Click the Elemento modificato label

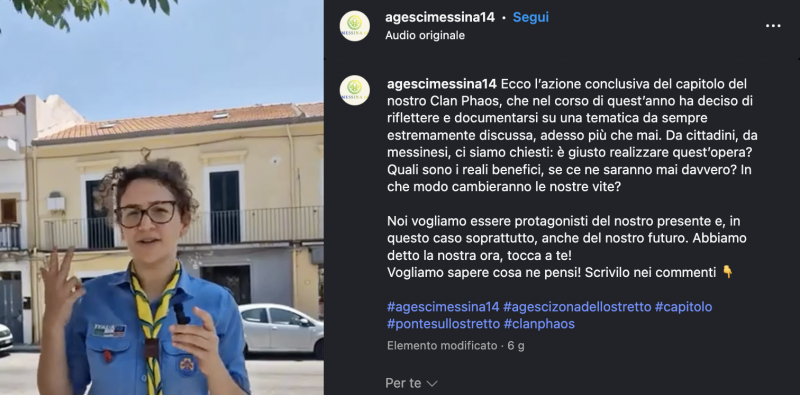coord(442,345)
